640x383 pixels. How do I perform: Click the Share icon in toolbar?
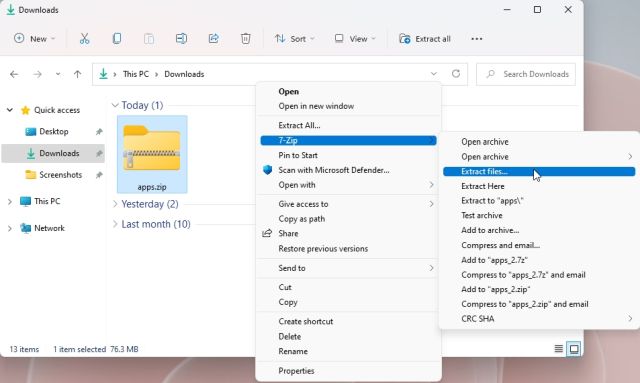coord(213,39)
